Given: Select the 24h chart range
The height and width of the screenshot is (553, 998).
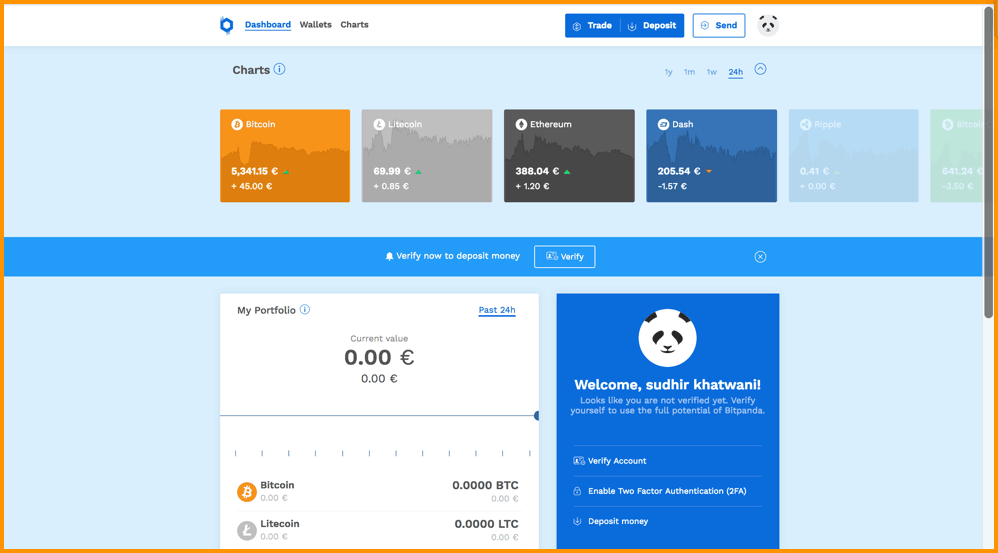Looking at the screenshot, I should coord(736,73).
